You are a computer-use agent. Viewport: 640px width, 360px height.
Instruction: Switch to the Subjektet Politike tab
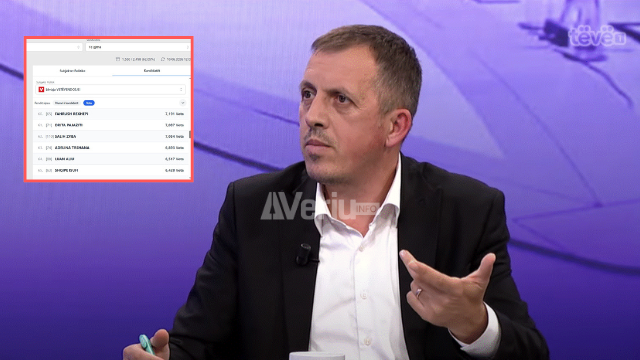click(73, 71)
